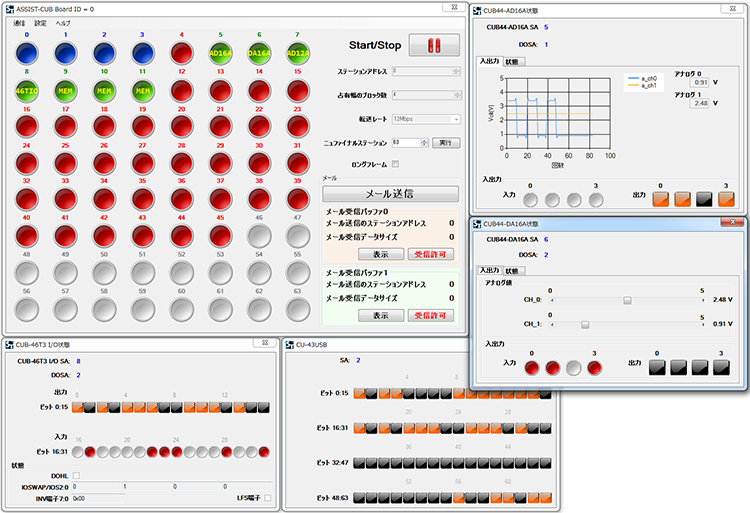
Task: Switch to 状態 tab in CUB44-DA16A window
Action: (x=512, y=271)
